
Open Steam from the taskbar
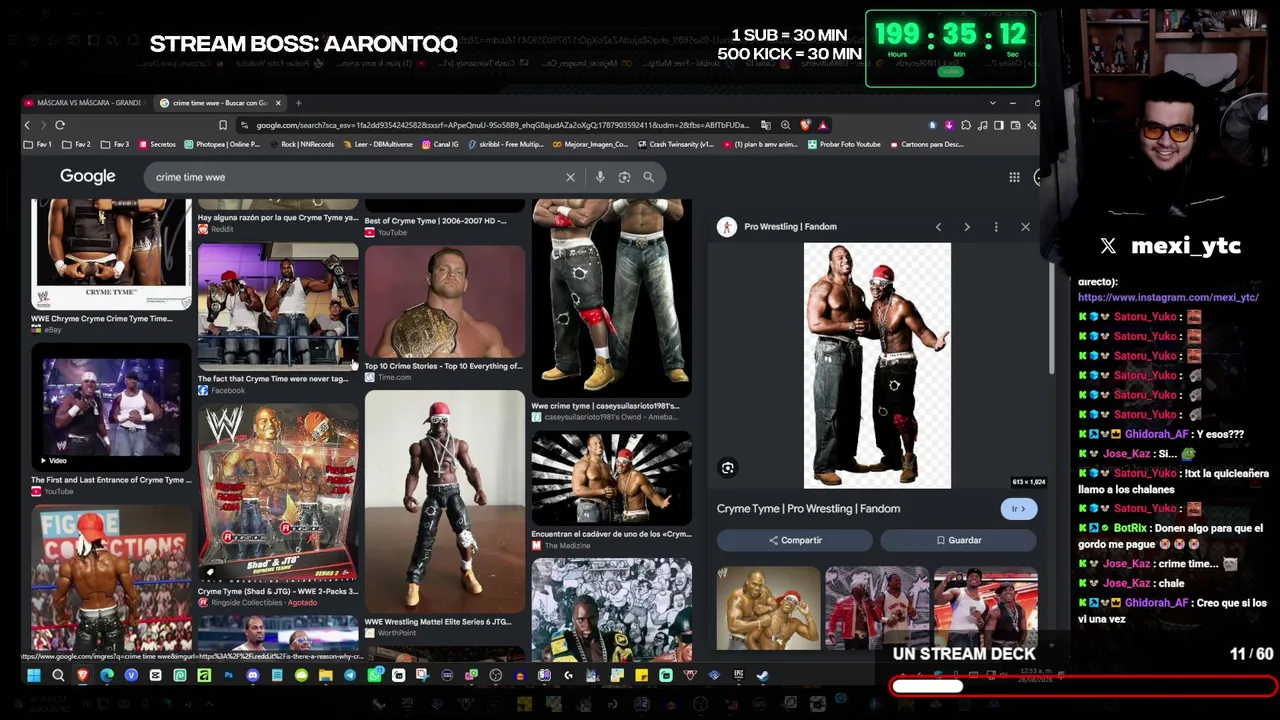tap(762, 676)
